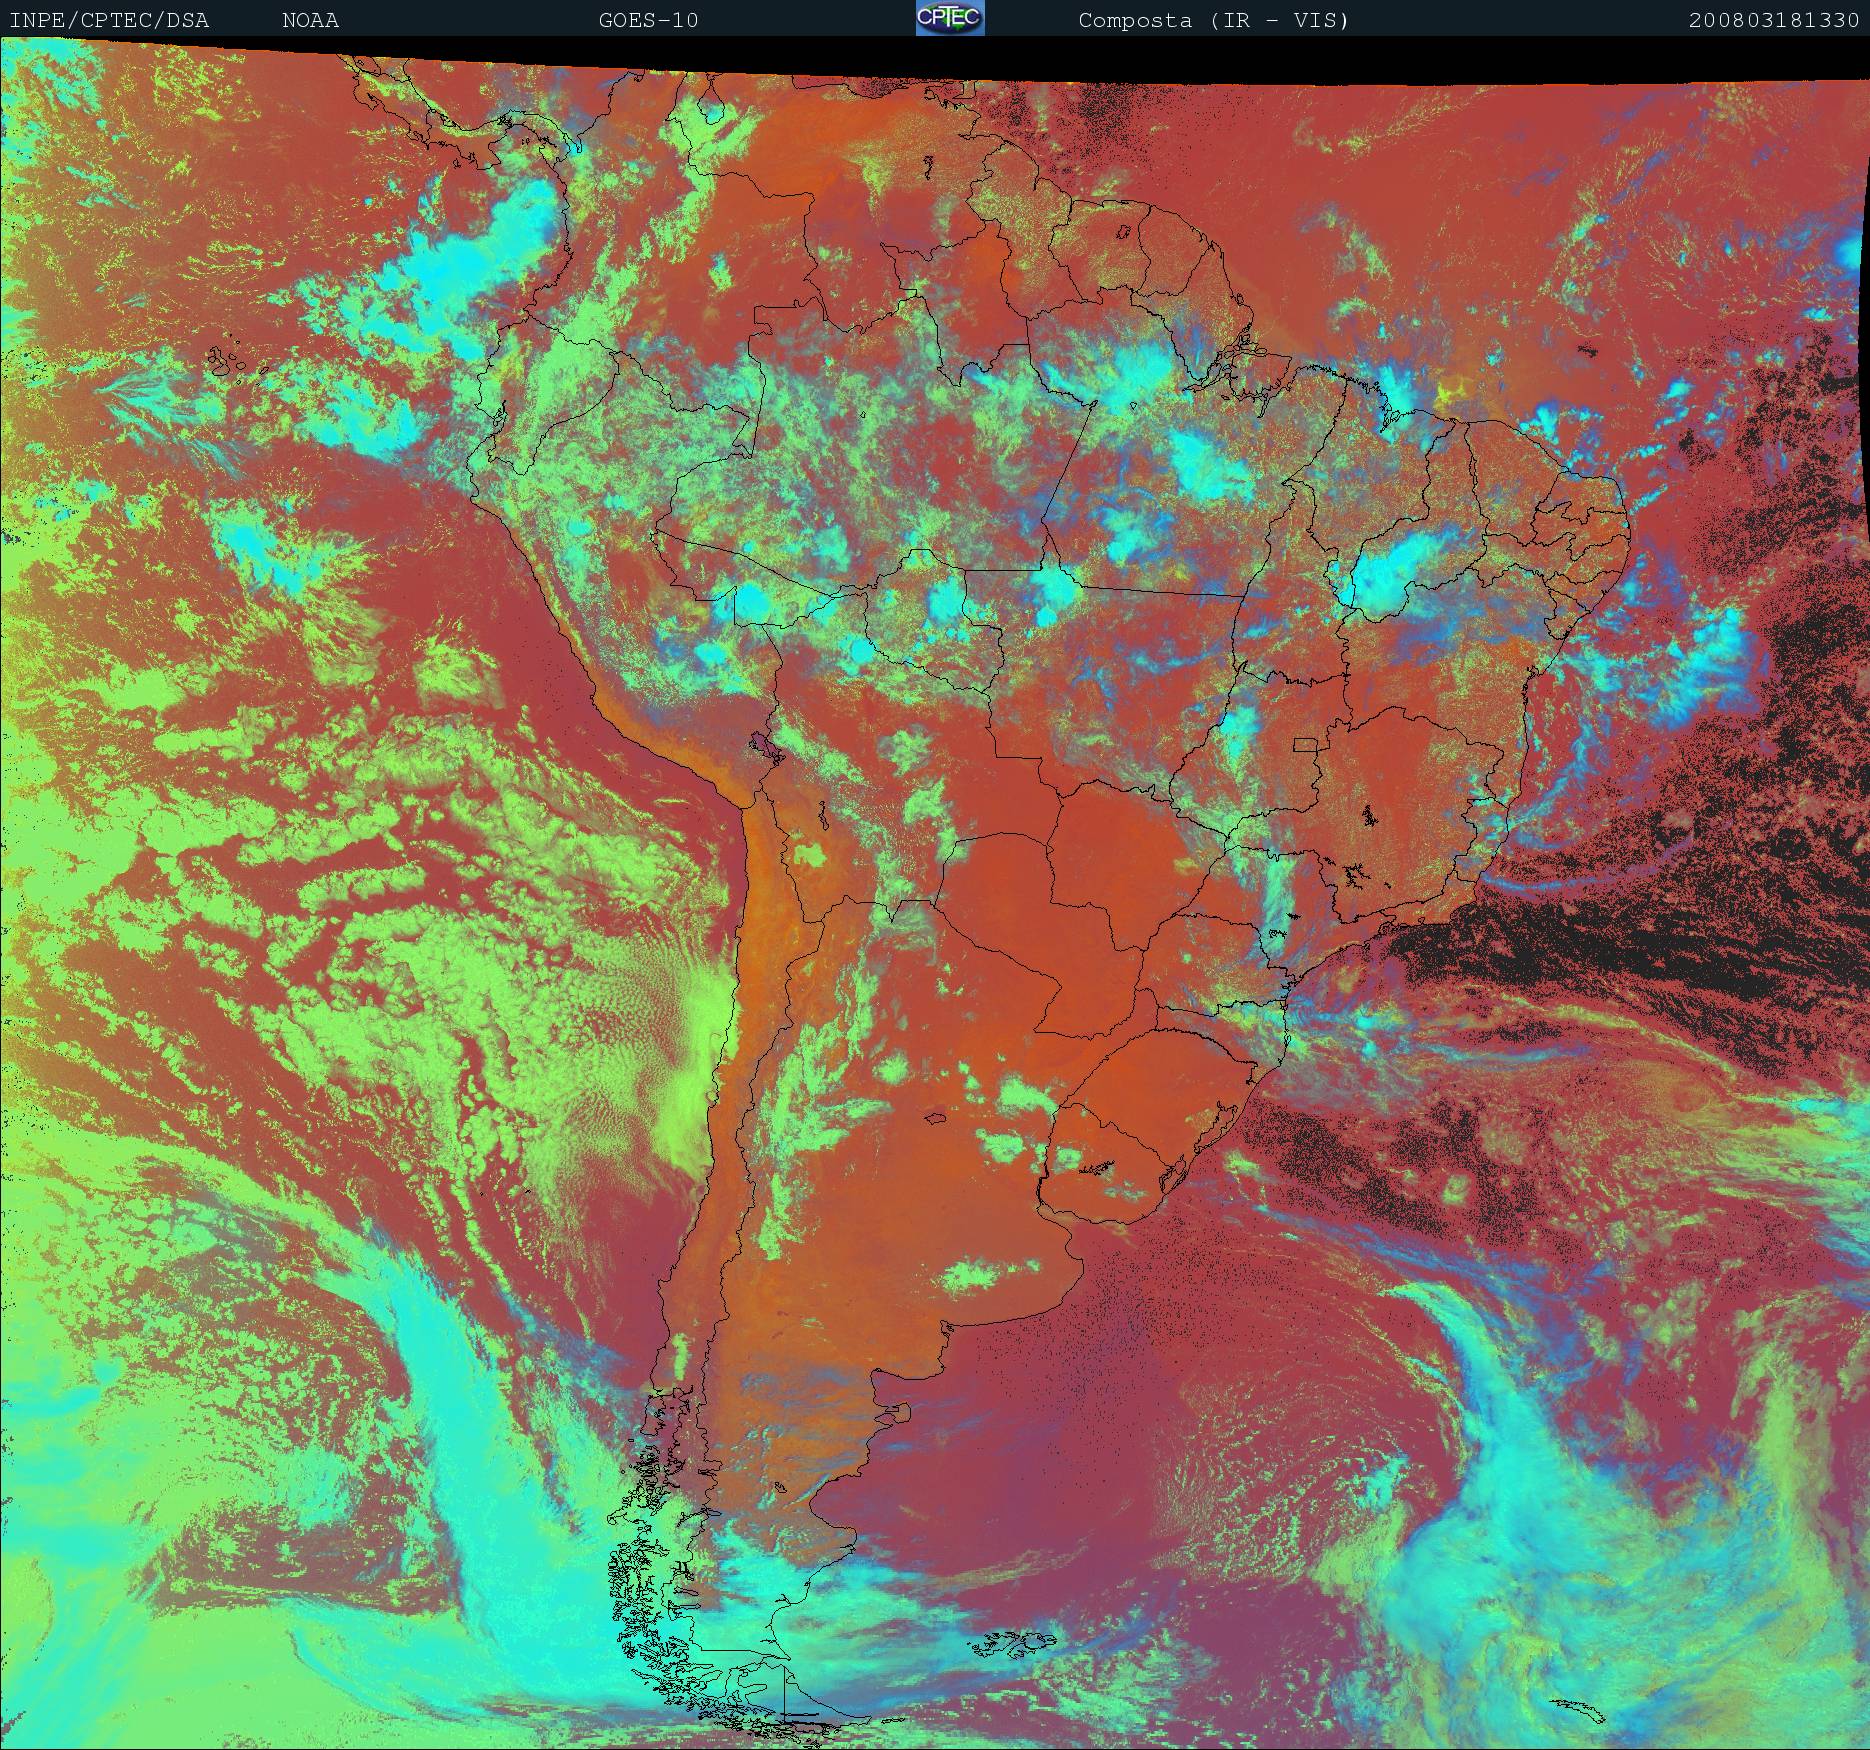Click the INPE/CPTEC/DSA header label
1870x1750 pixels.
109,20
